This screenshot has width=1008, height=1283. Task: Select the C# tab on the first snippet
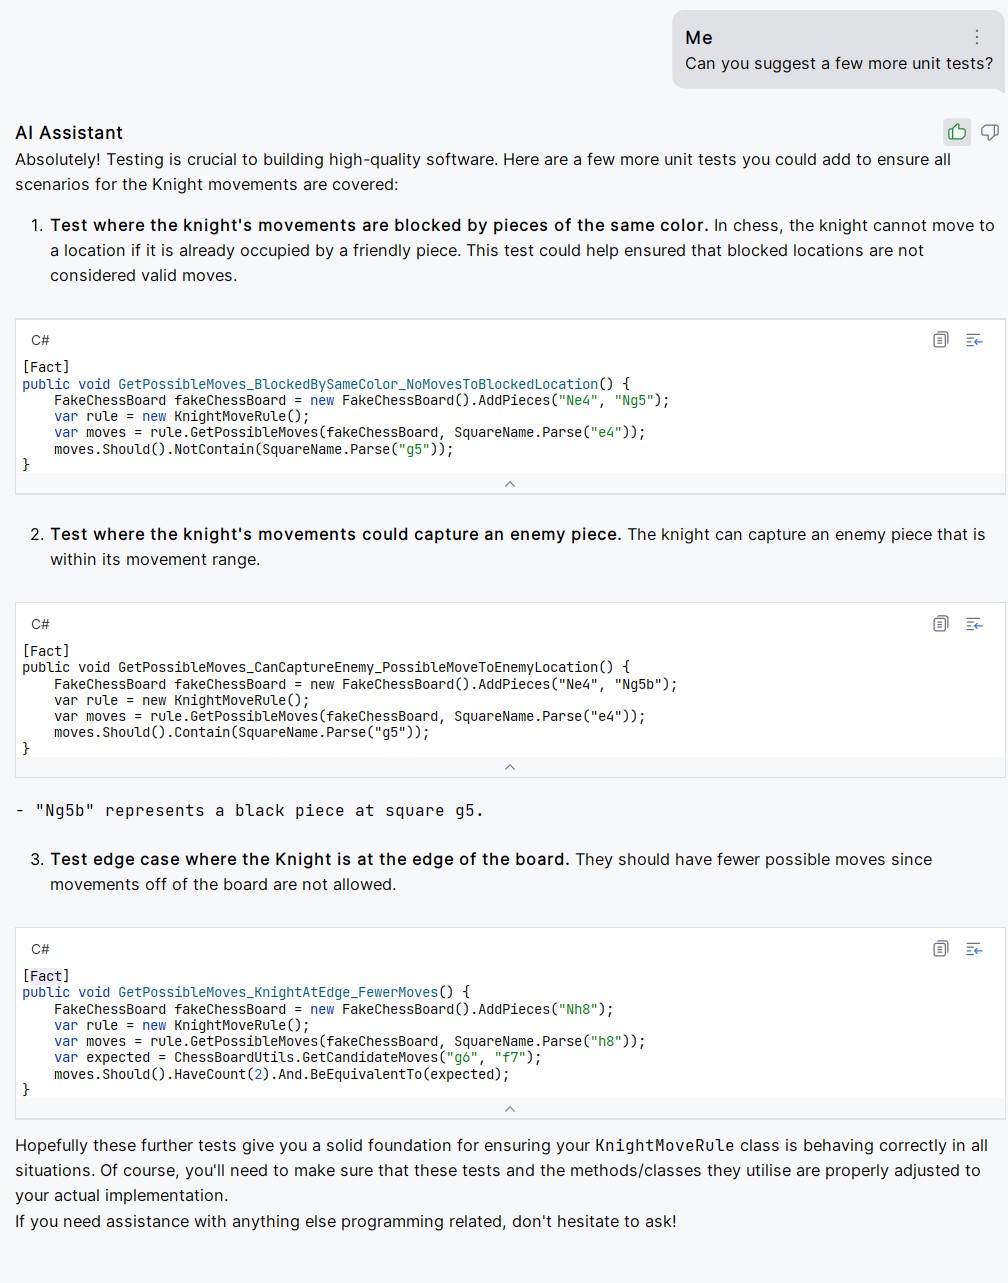tap(40, 340)
